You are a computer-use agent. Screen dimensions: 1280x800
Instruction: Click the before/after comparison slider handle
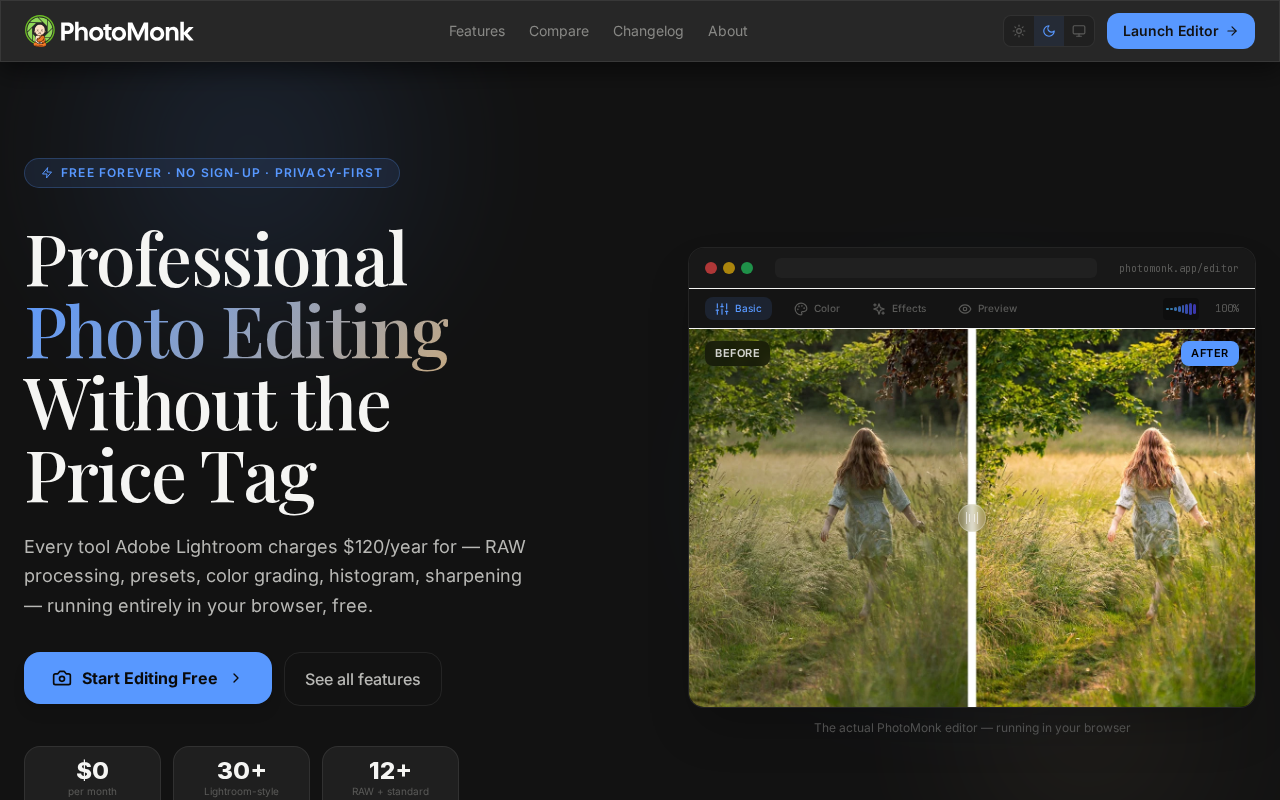click(x=971, y=518)
